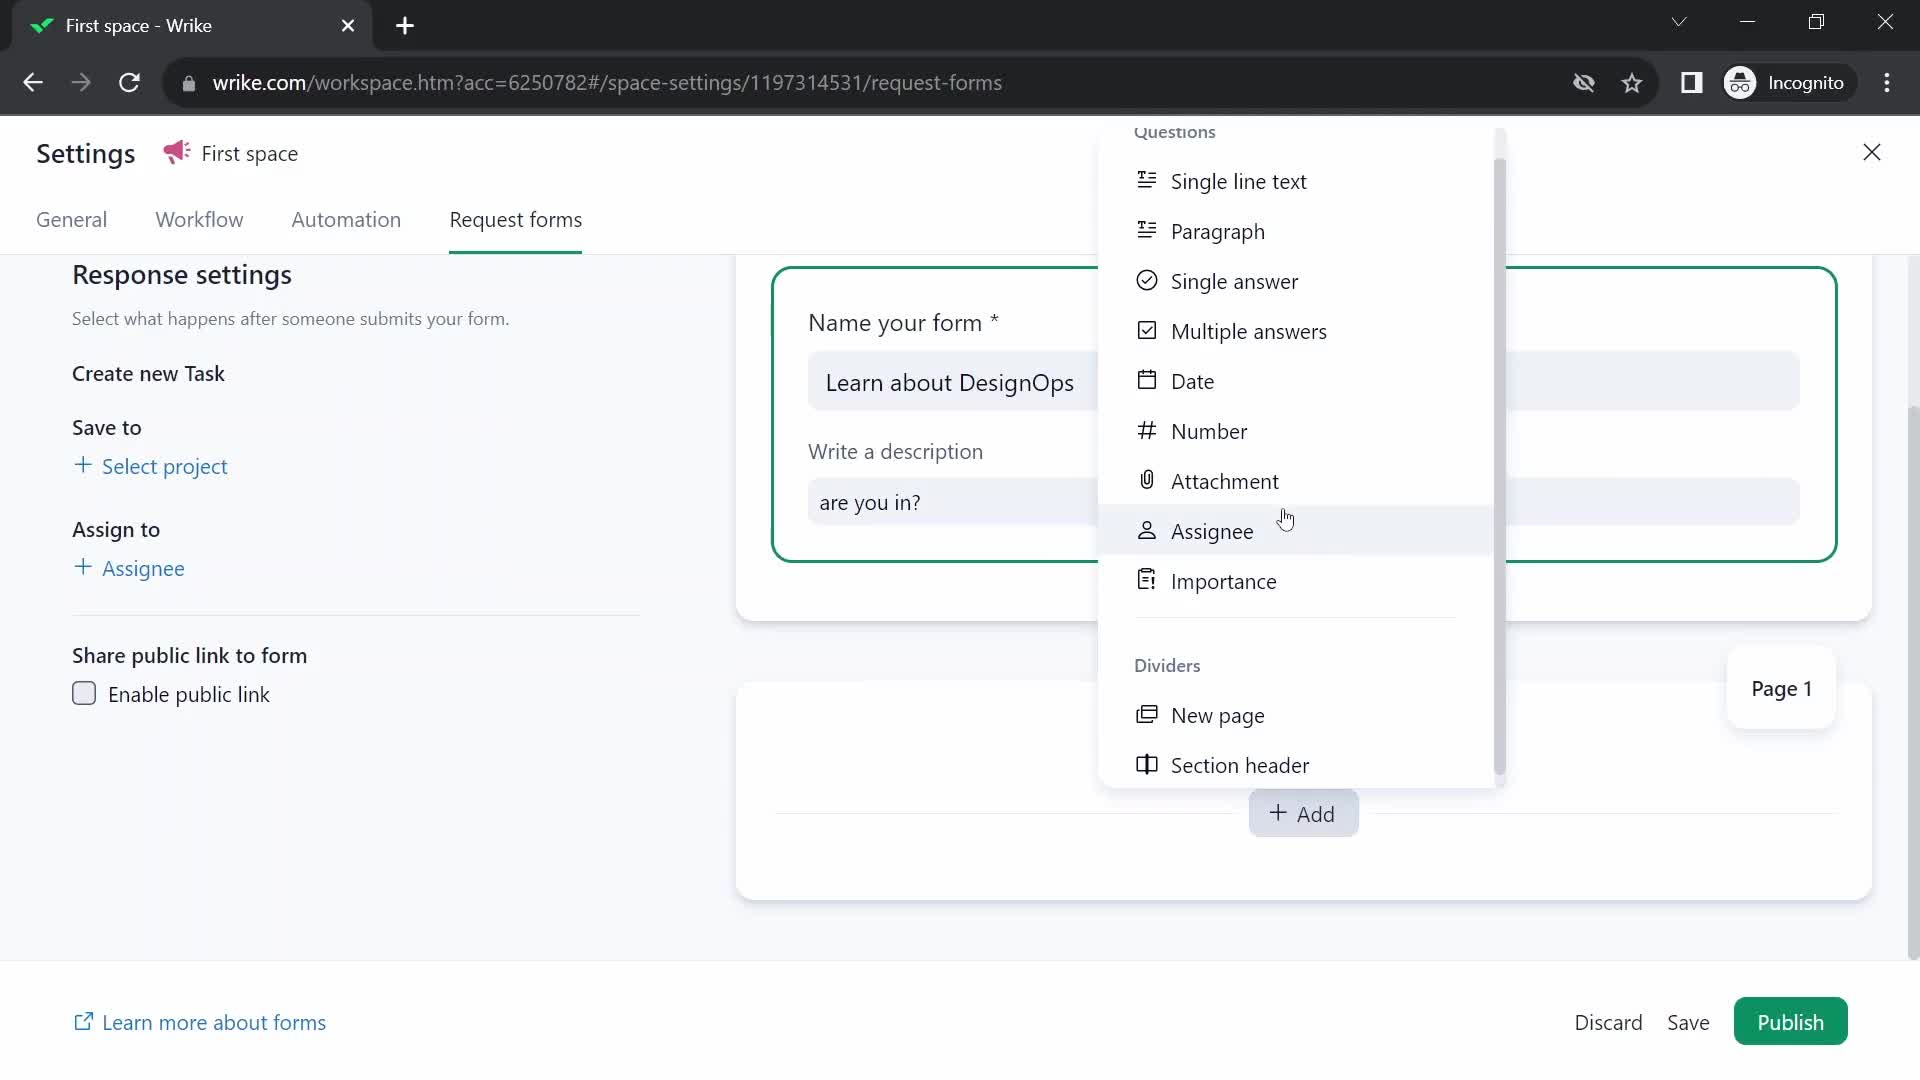The height and width of the screenshot is (1080, 1920).
Task: Go back in browser history
Action: pyautogui.click(x=32, y=83)
